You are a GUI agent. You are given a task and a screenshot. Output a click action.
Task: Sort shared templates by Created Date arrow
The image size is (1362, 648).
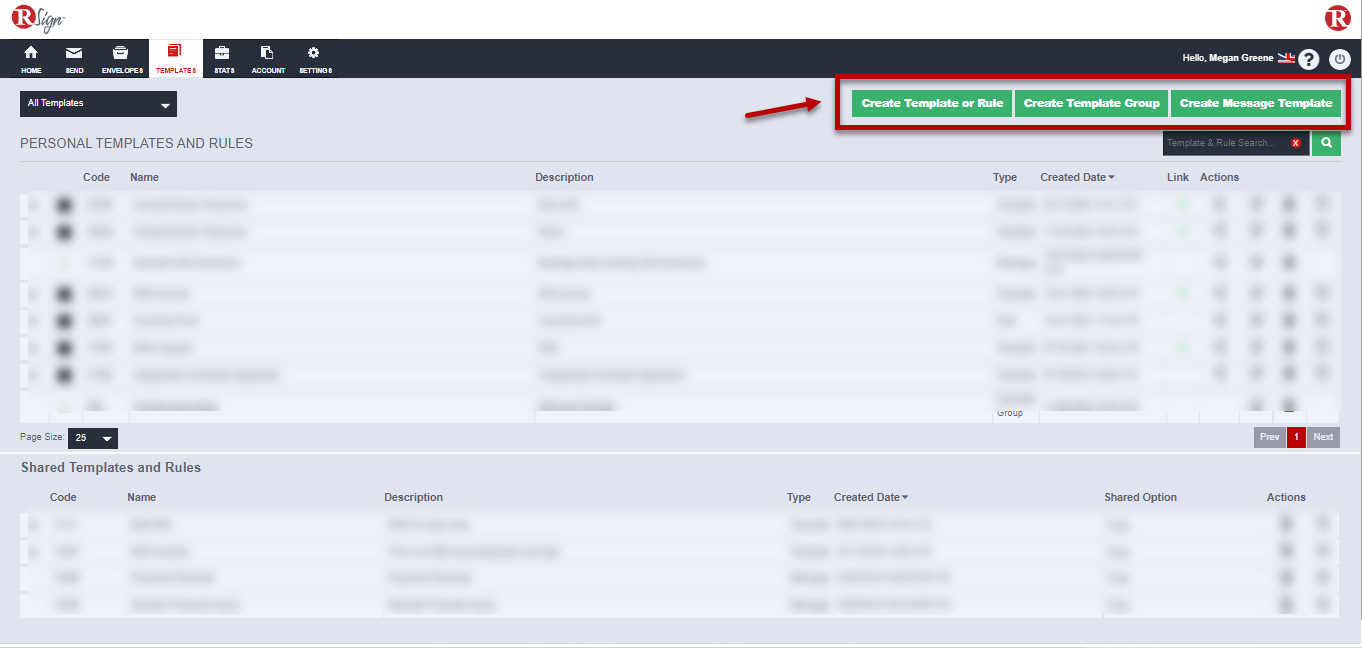905,498
